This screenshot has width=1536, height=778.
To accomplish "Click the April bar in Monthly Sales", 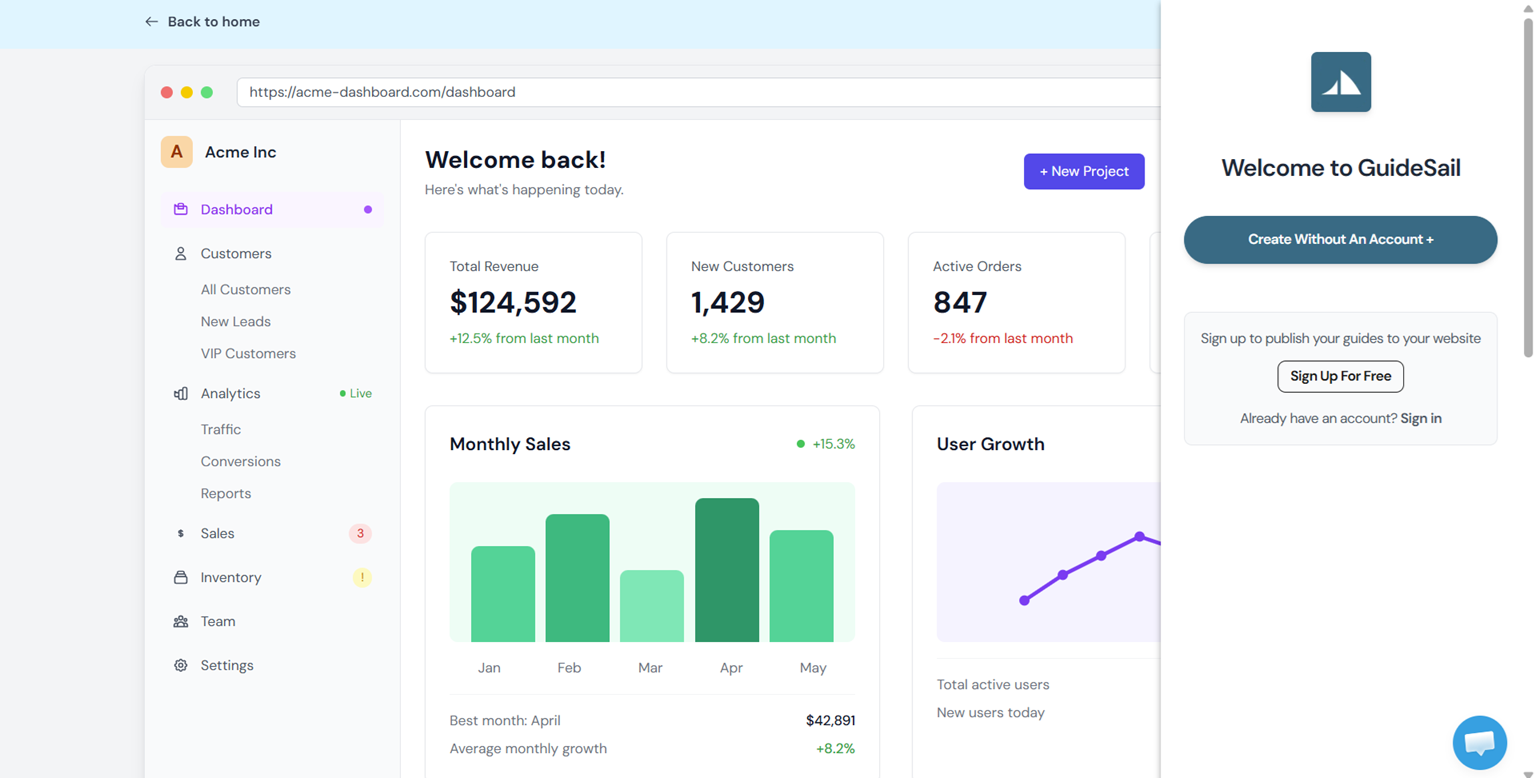I will tap(727, 570).
